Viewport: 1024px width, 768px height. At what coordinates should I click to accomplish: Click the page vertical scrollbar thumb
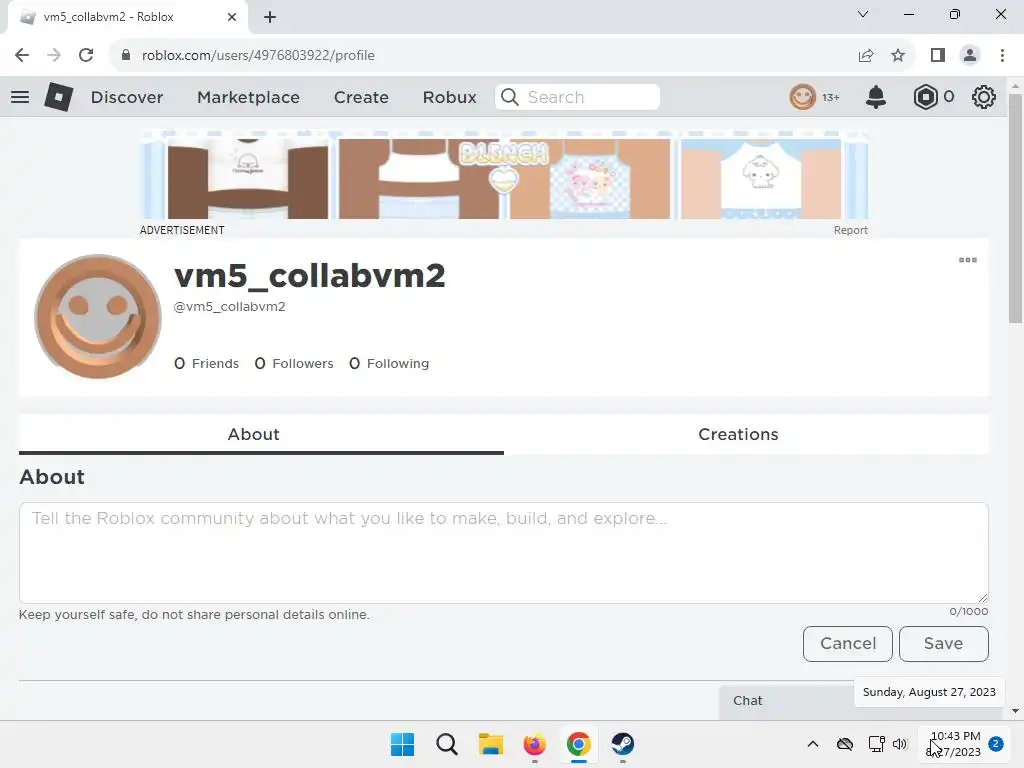tap(1016, 208)
